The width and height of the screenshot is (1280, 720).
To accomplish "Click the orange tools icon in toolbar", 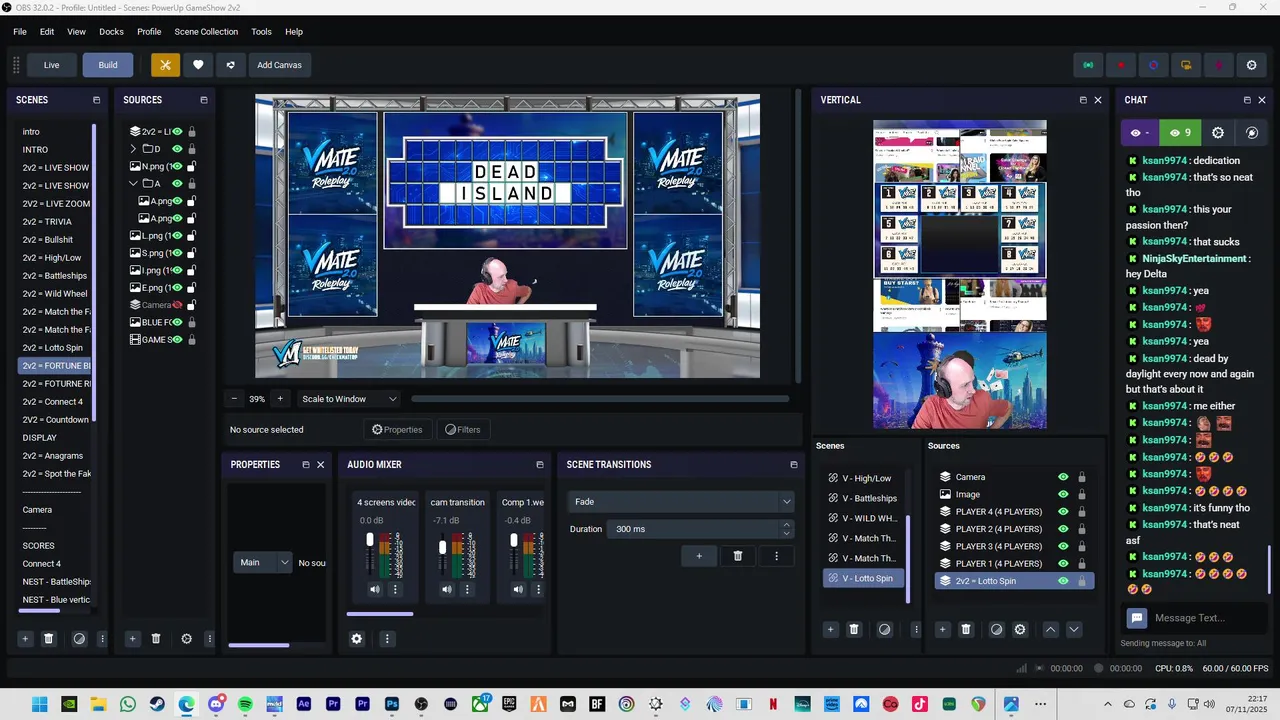I will tap(165, 65).
